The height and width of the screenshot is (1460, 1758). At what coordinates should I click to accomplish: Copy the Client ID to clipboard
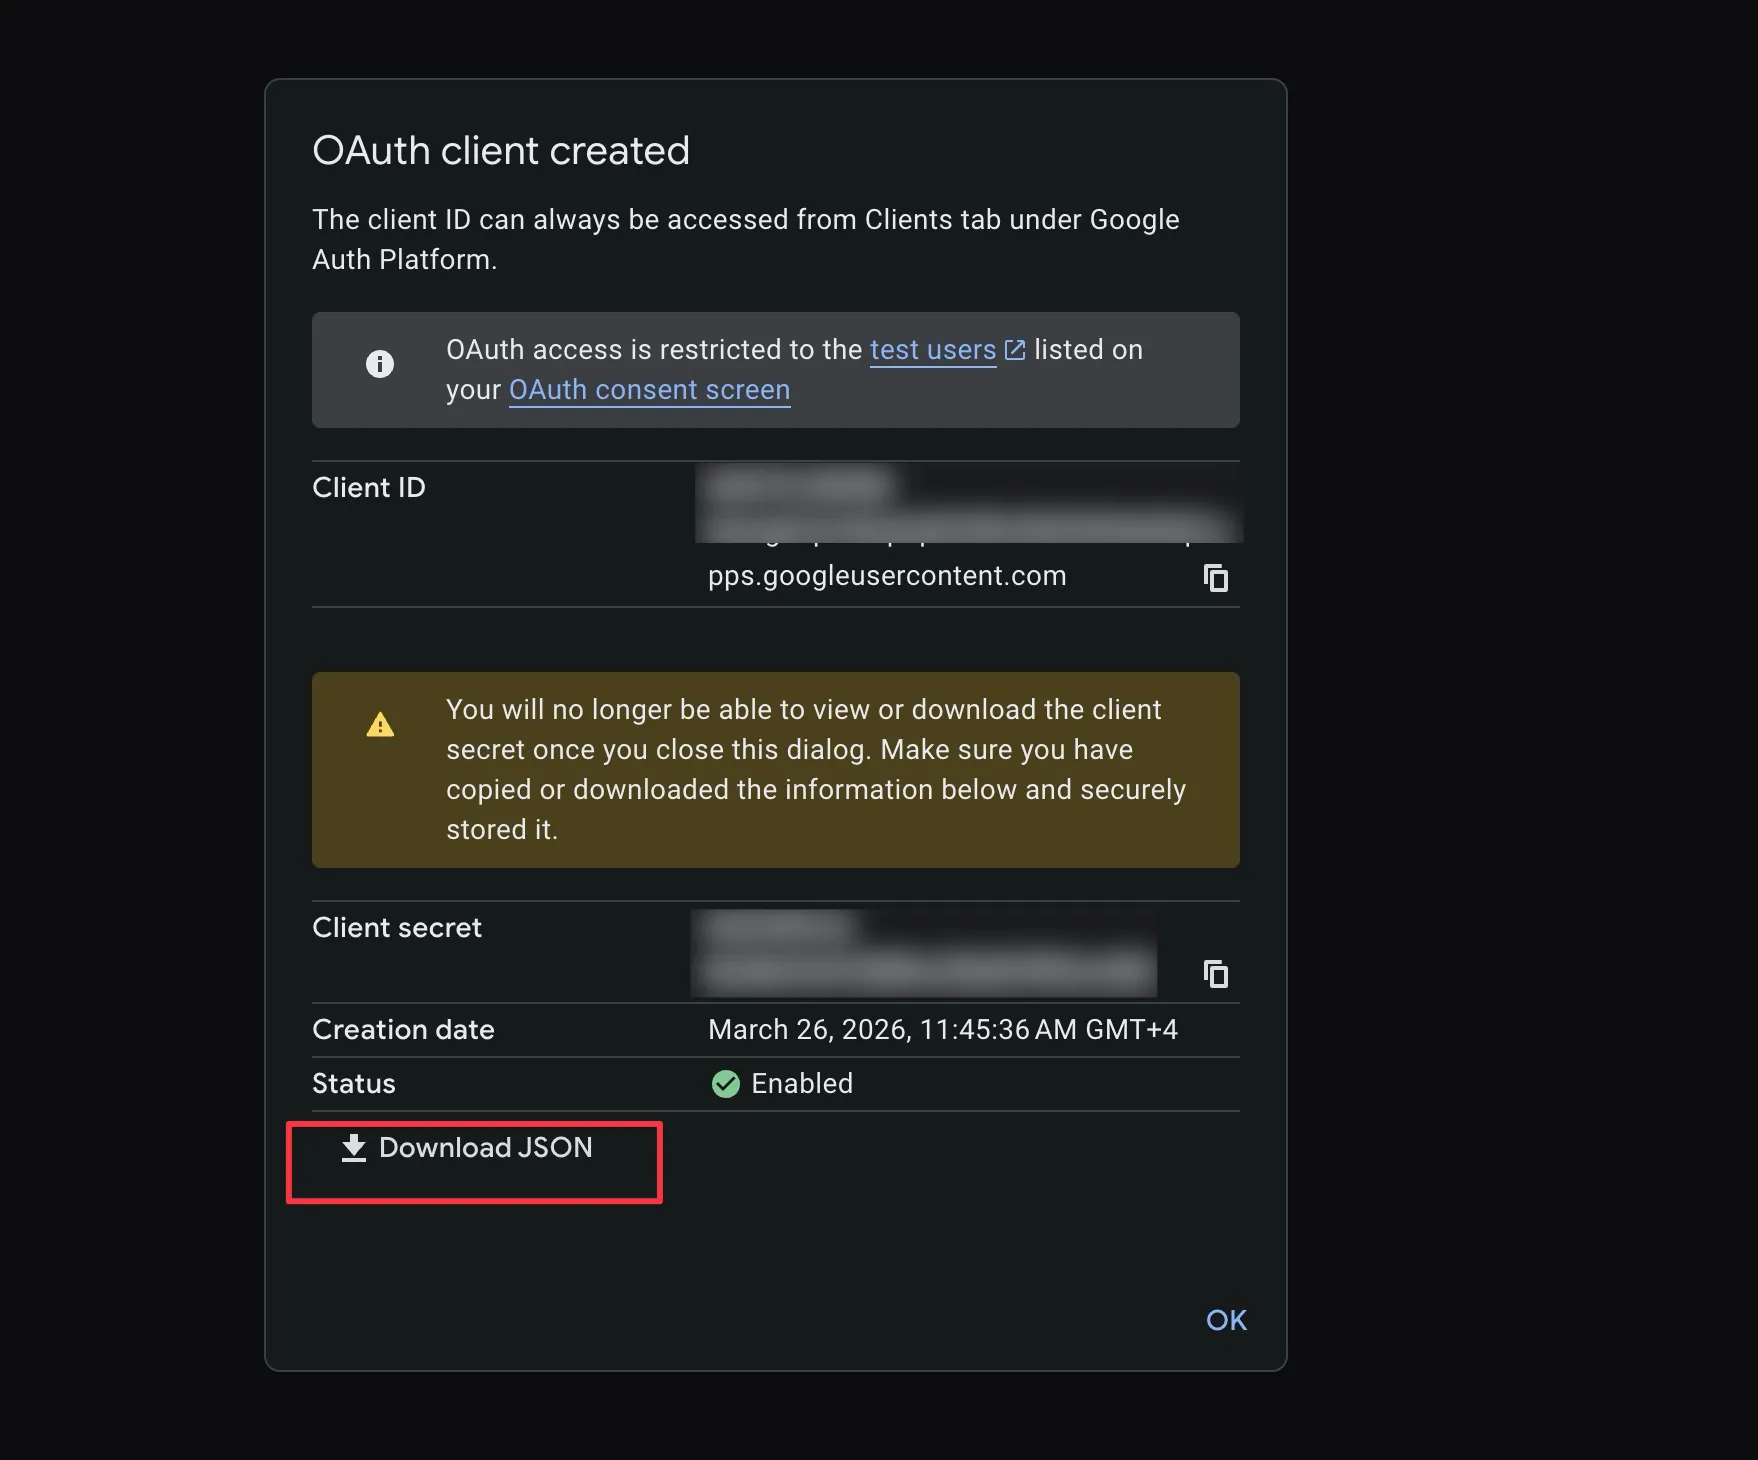1215,578
